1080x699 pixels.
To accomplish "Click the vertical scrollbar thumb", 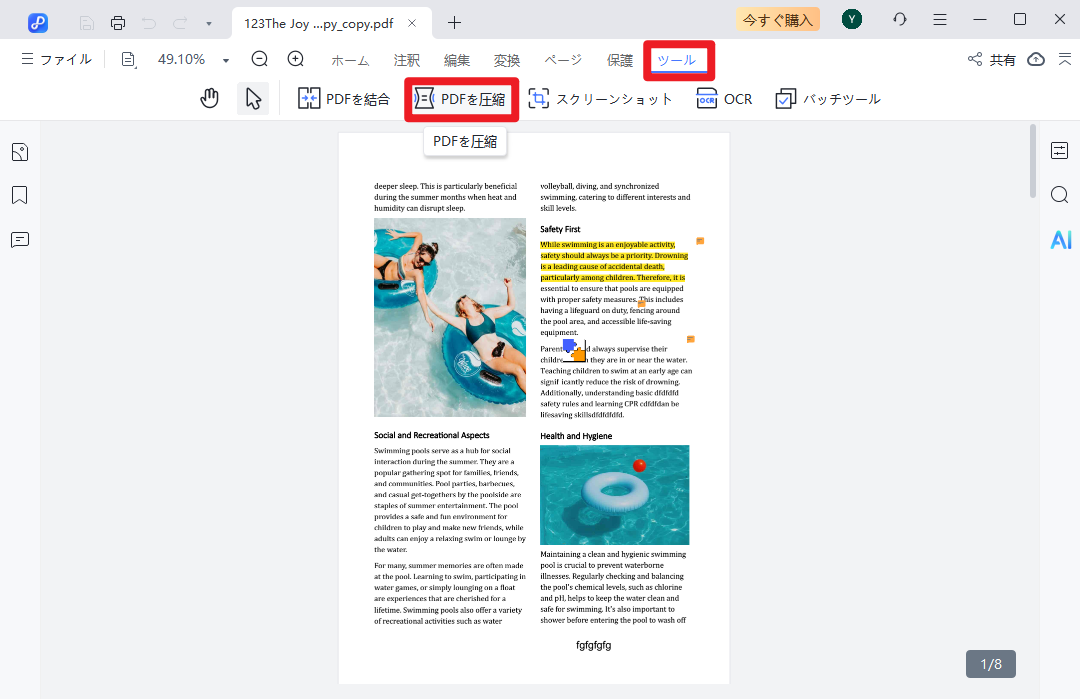I will (x=1033, y=160).
